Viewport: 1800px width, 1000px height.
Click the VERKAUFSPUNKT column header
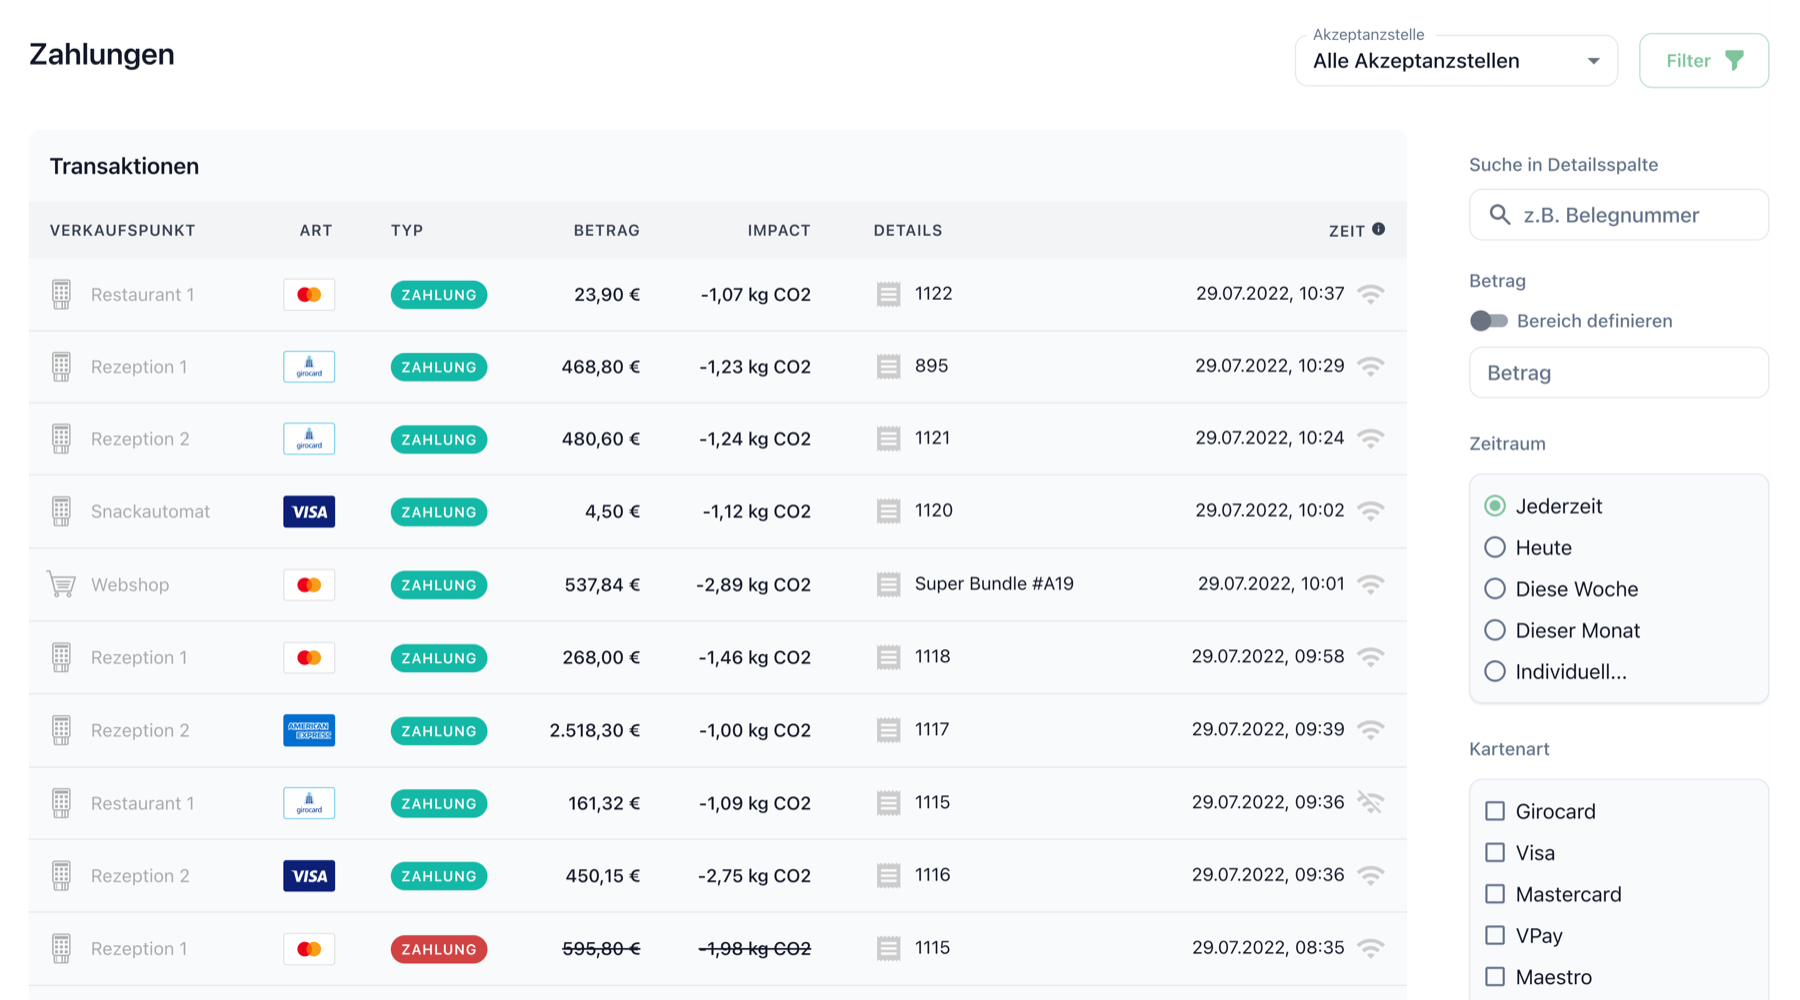coord(123,230)
